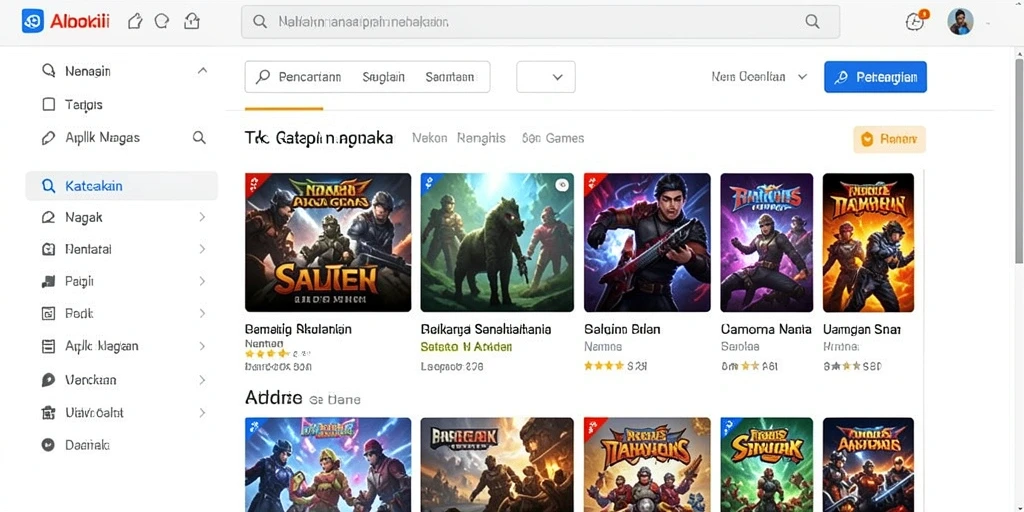Click the star rating under Camoma Nanta
Image resolution: width=1024 pixels, height=512 pixels.
point(749,366)
